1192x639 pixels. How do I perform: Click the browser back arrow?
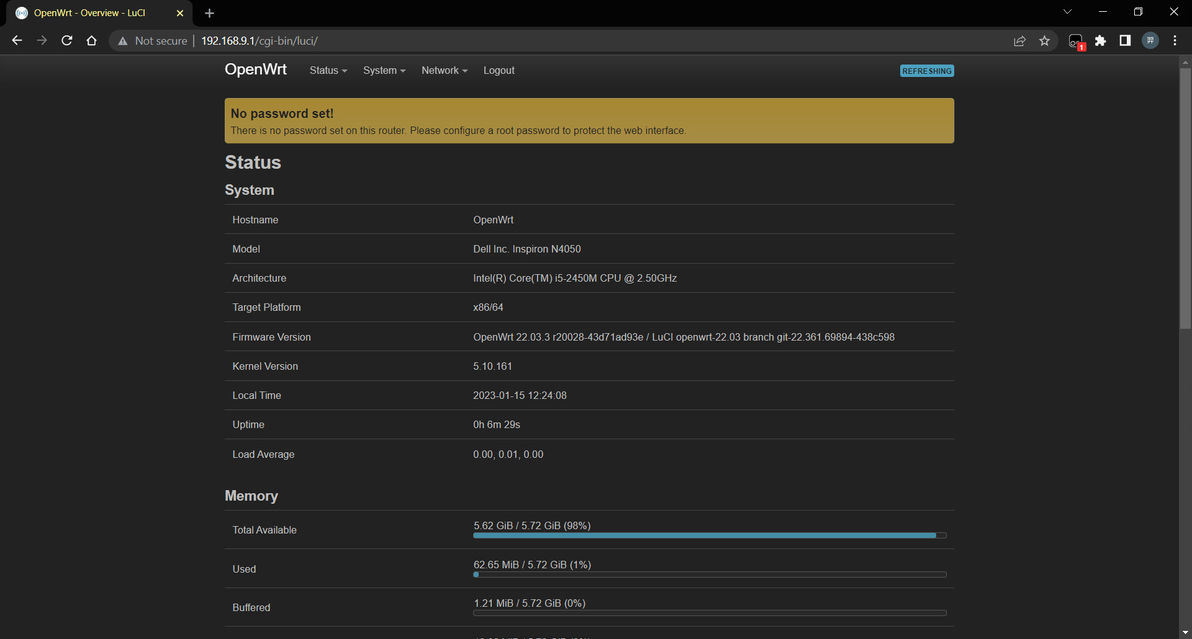[x=17, y=41]
